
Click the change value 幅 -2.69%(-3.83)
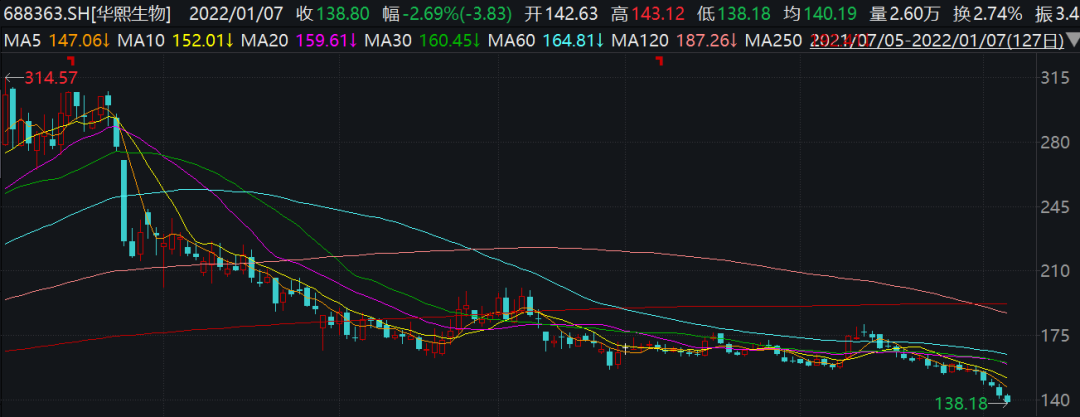tap(446, 13)
